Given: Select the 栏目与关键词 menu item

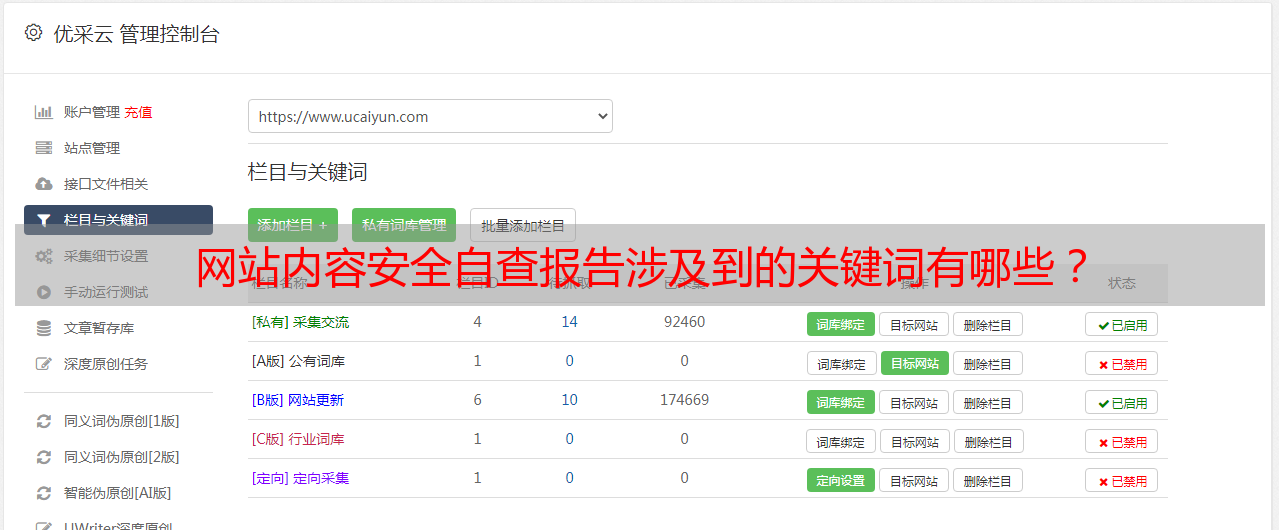Looking at the screenshot, I should pos(118,220).
